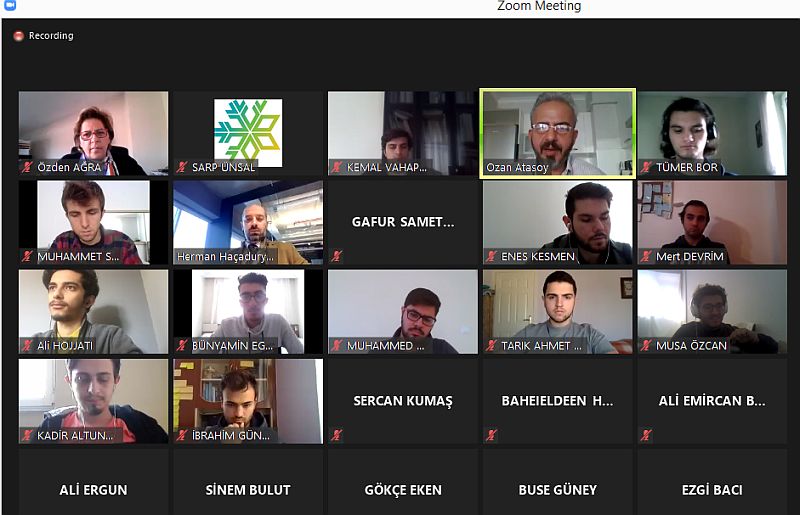Click muted mic icon under GAFUR SAMET tile
The width and height of the screenshot is (800, 515).
(336, 256)
